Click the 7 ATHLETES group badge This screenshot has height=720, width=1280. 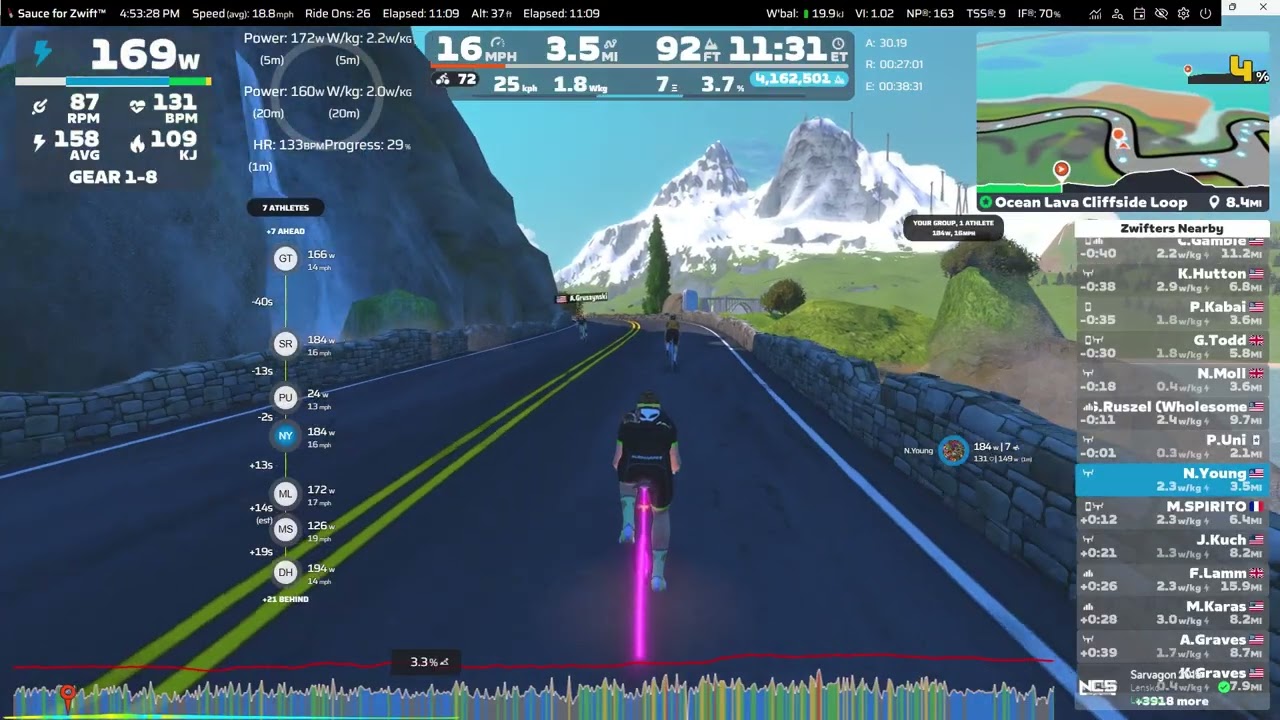coord(286,208)
